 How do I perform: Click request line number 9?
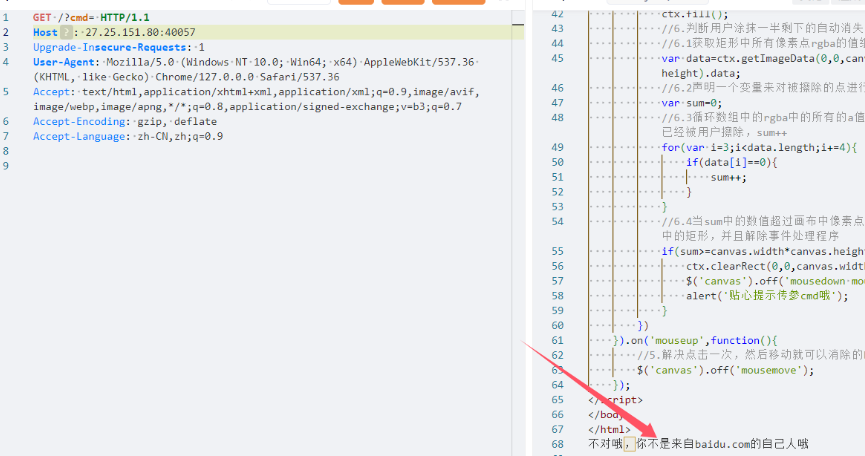[x=6, y=166]
